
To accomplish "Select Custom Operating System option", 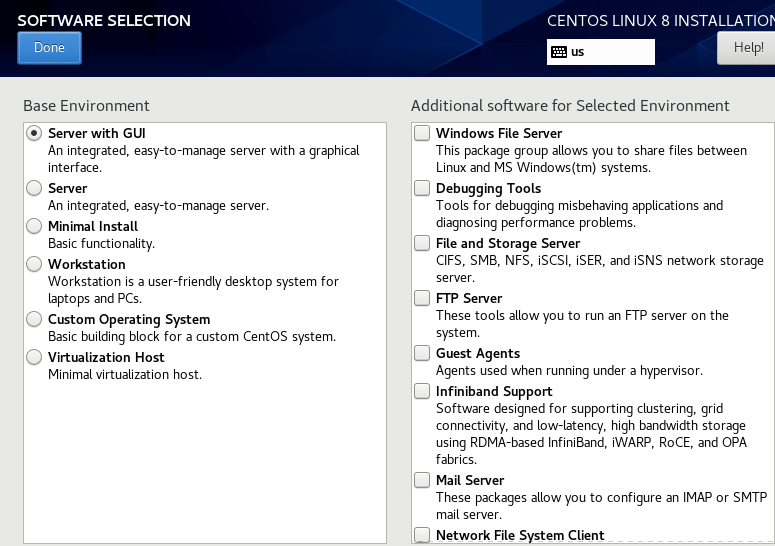I will 35,319.
